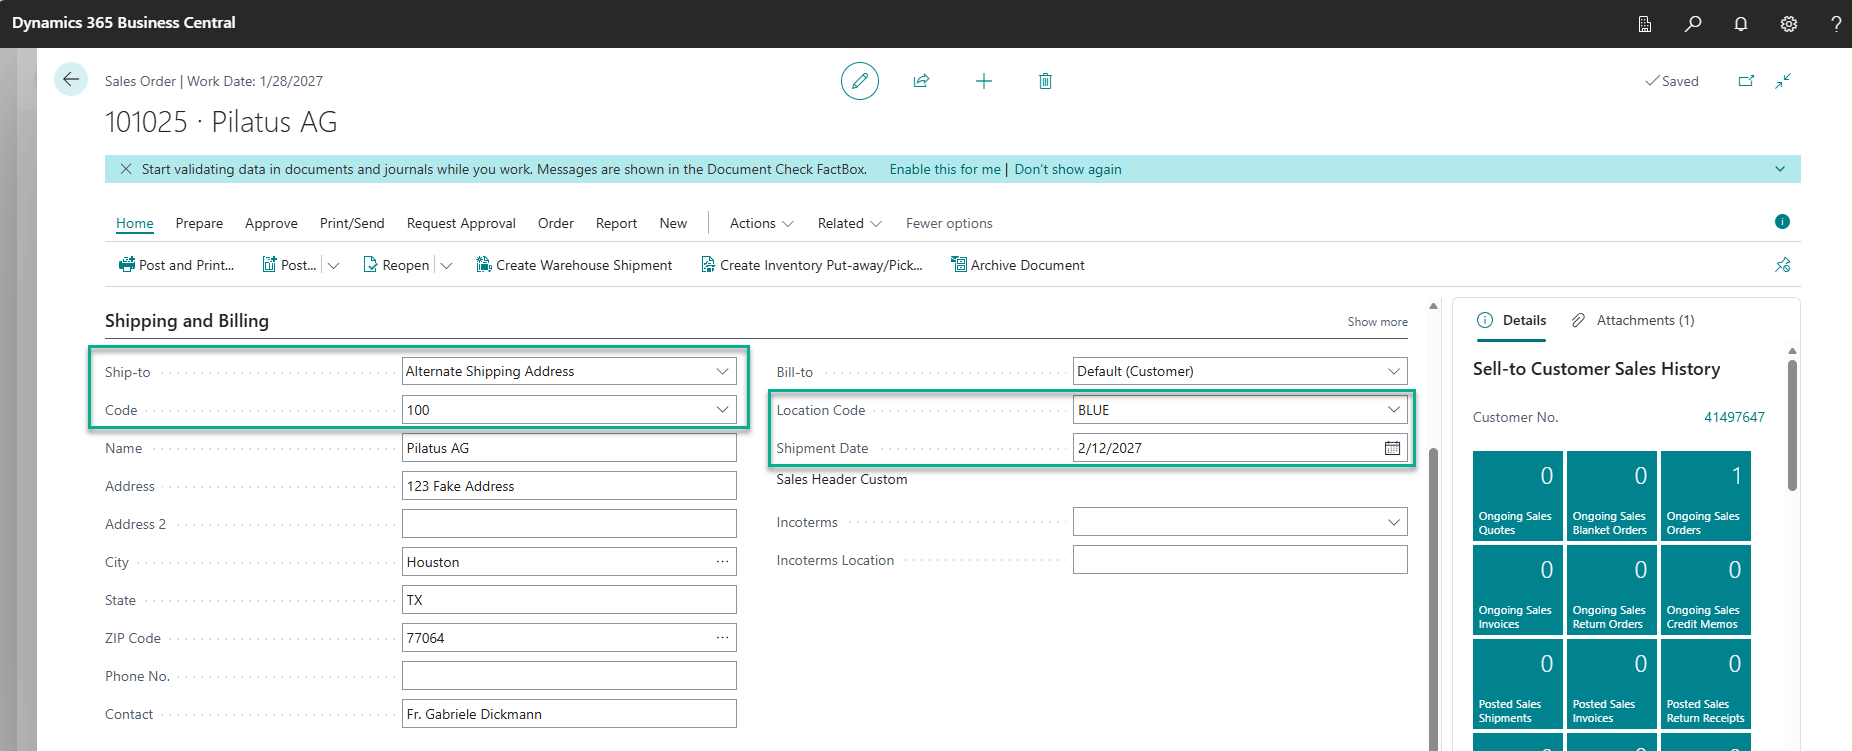Click Archive Document action
1852x751 pixels.
pyautogui.click(x=1018, y=265)
